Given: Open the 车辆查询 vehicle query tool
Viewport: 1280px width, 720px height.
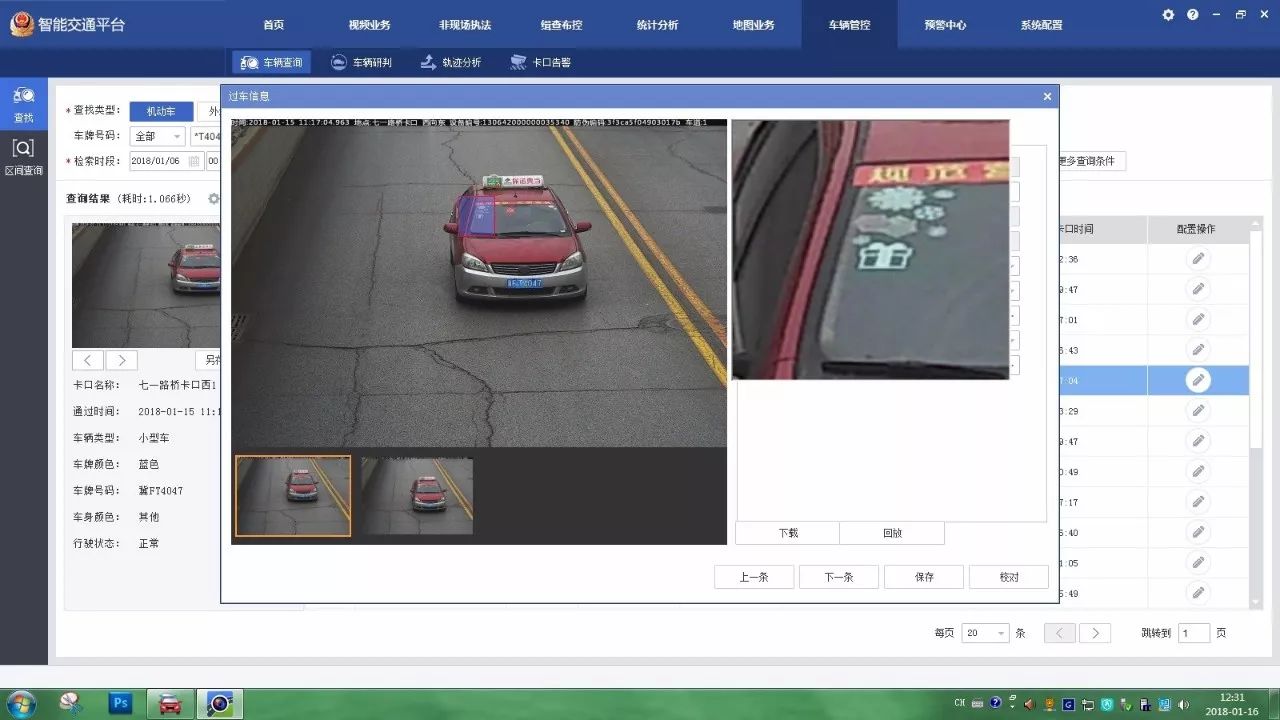Looking at the screenshot, I should pos(271,62).
